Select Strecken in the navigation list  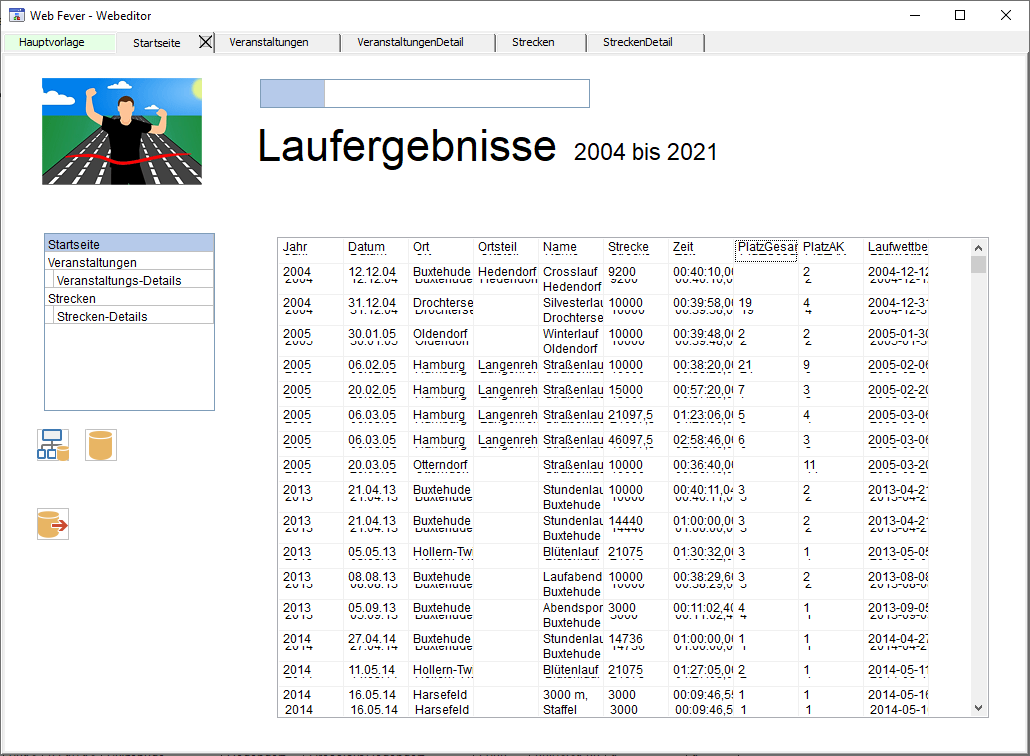tap(129, 298)
